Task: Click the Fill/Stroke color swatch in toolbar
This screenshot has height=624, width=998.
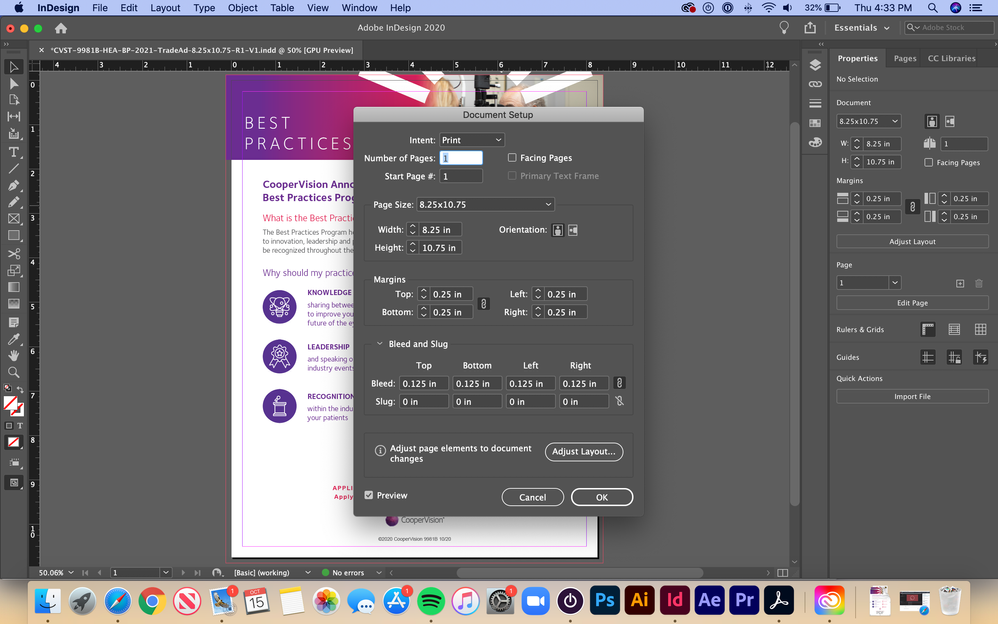Action: [x=13, y=406]
